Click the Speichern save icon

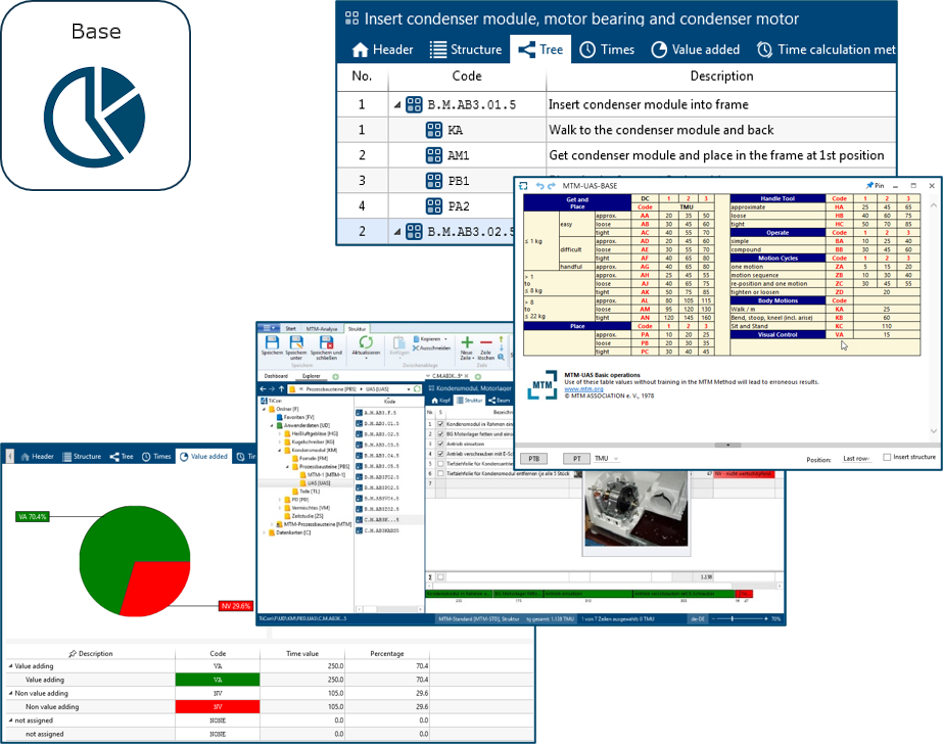pyautogui.click(x=272, y=343)
